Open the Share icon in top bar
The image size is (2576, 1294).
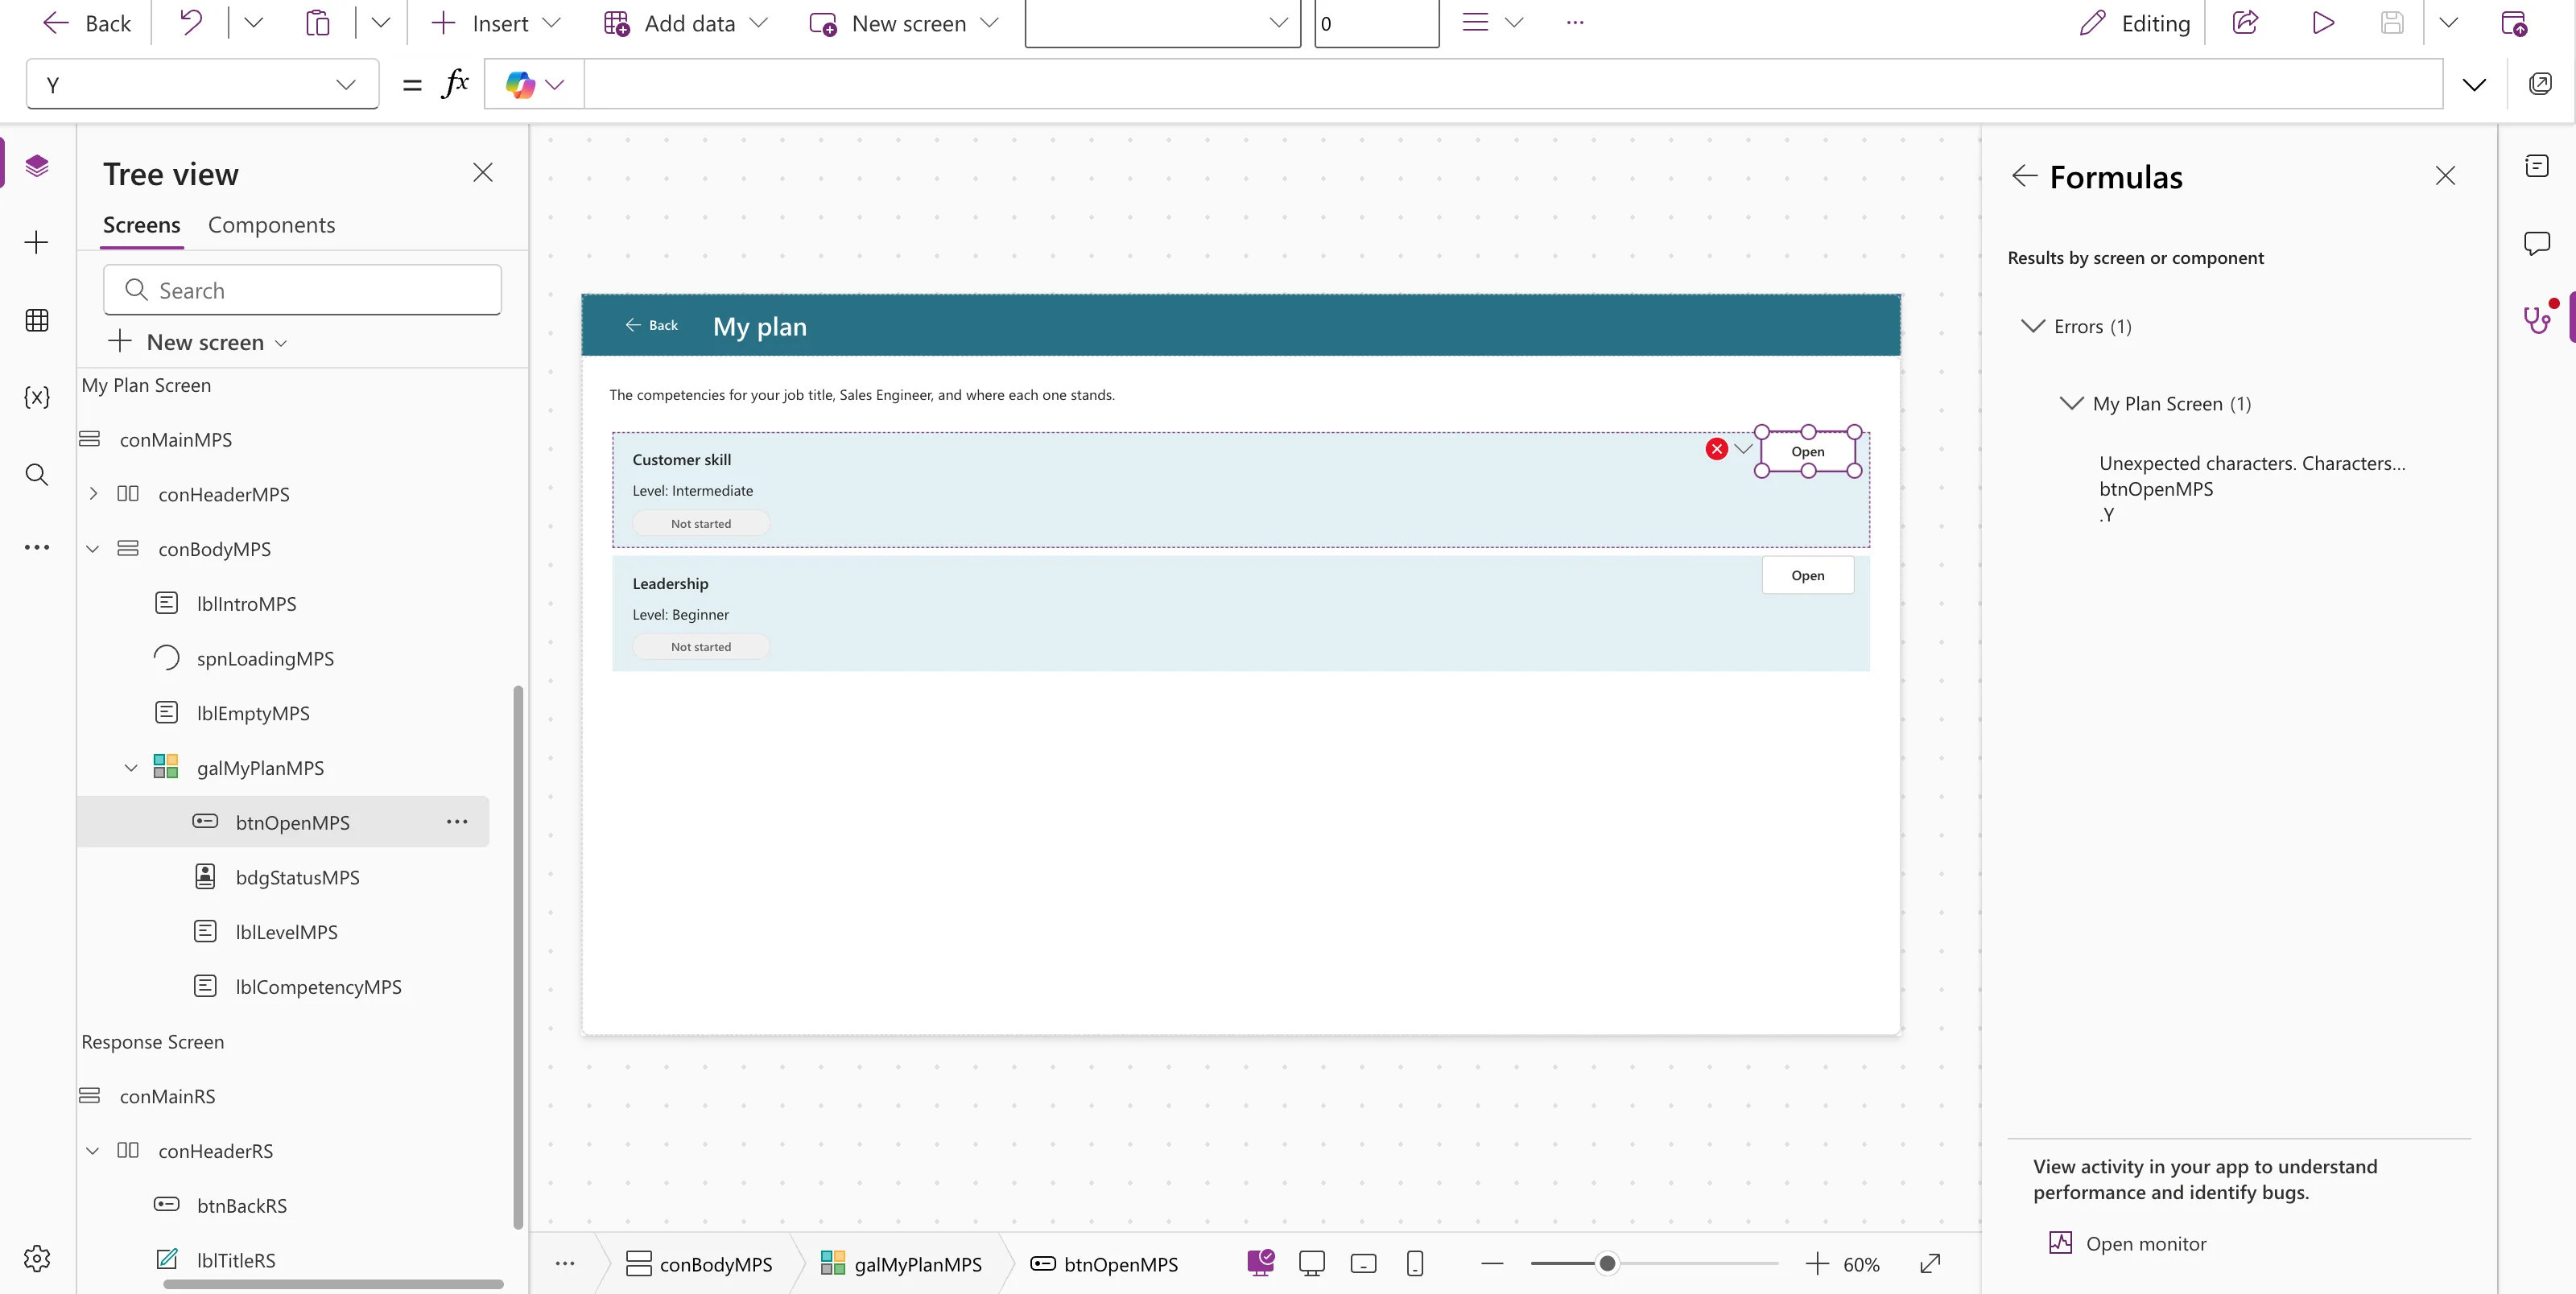2245,23
